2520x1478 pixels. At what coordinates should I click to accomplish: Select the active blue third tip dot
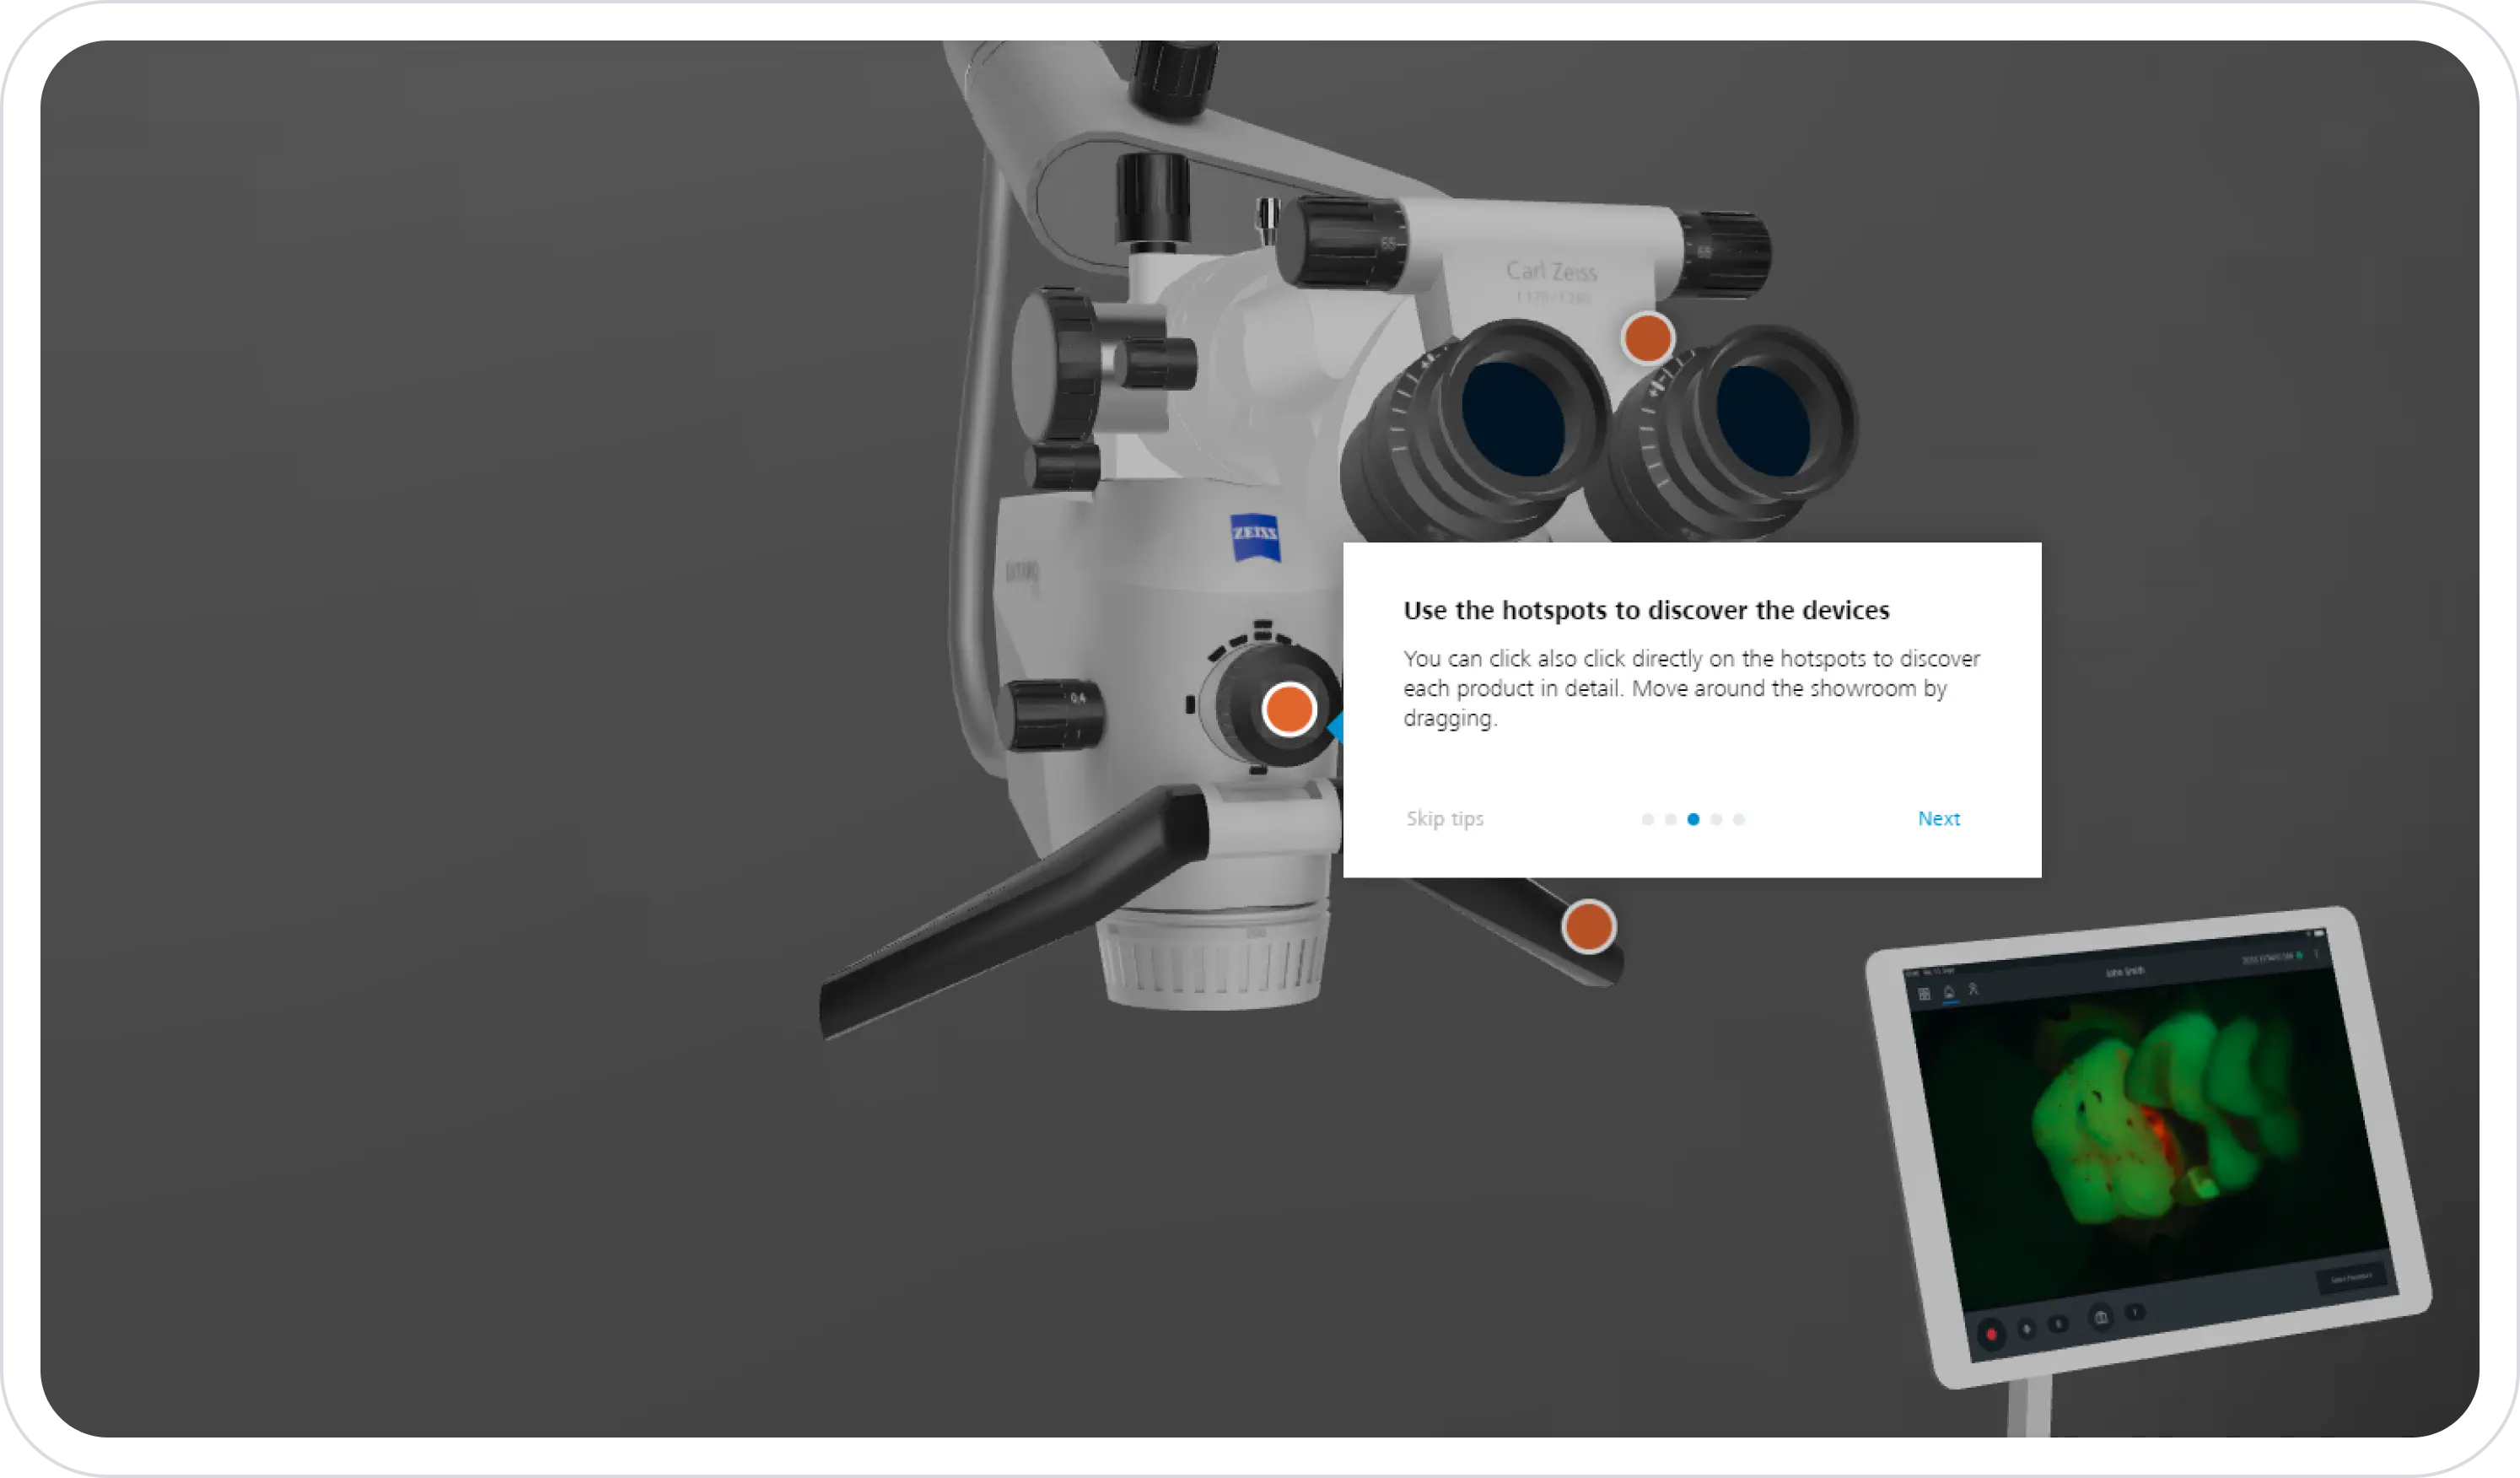[1693, 819]
